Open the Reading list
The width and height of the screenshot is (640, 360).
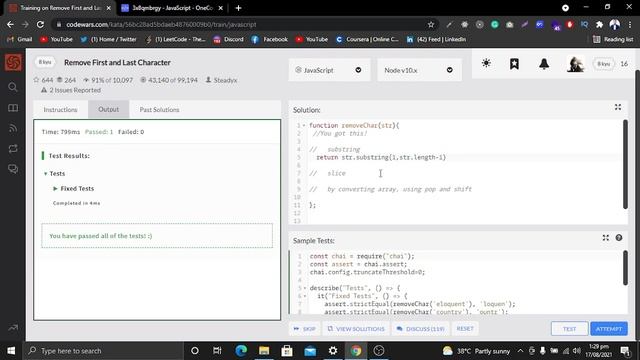(613, 39)
